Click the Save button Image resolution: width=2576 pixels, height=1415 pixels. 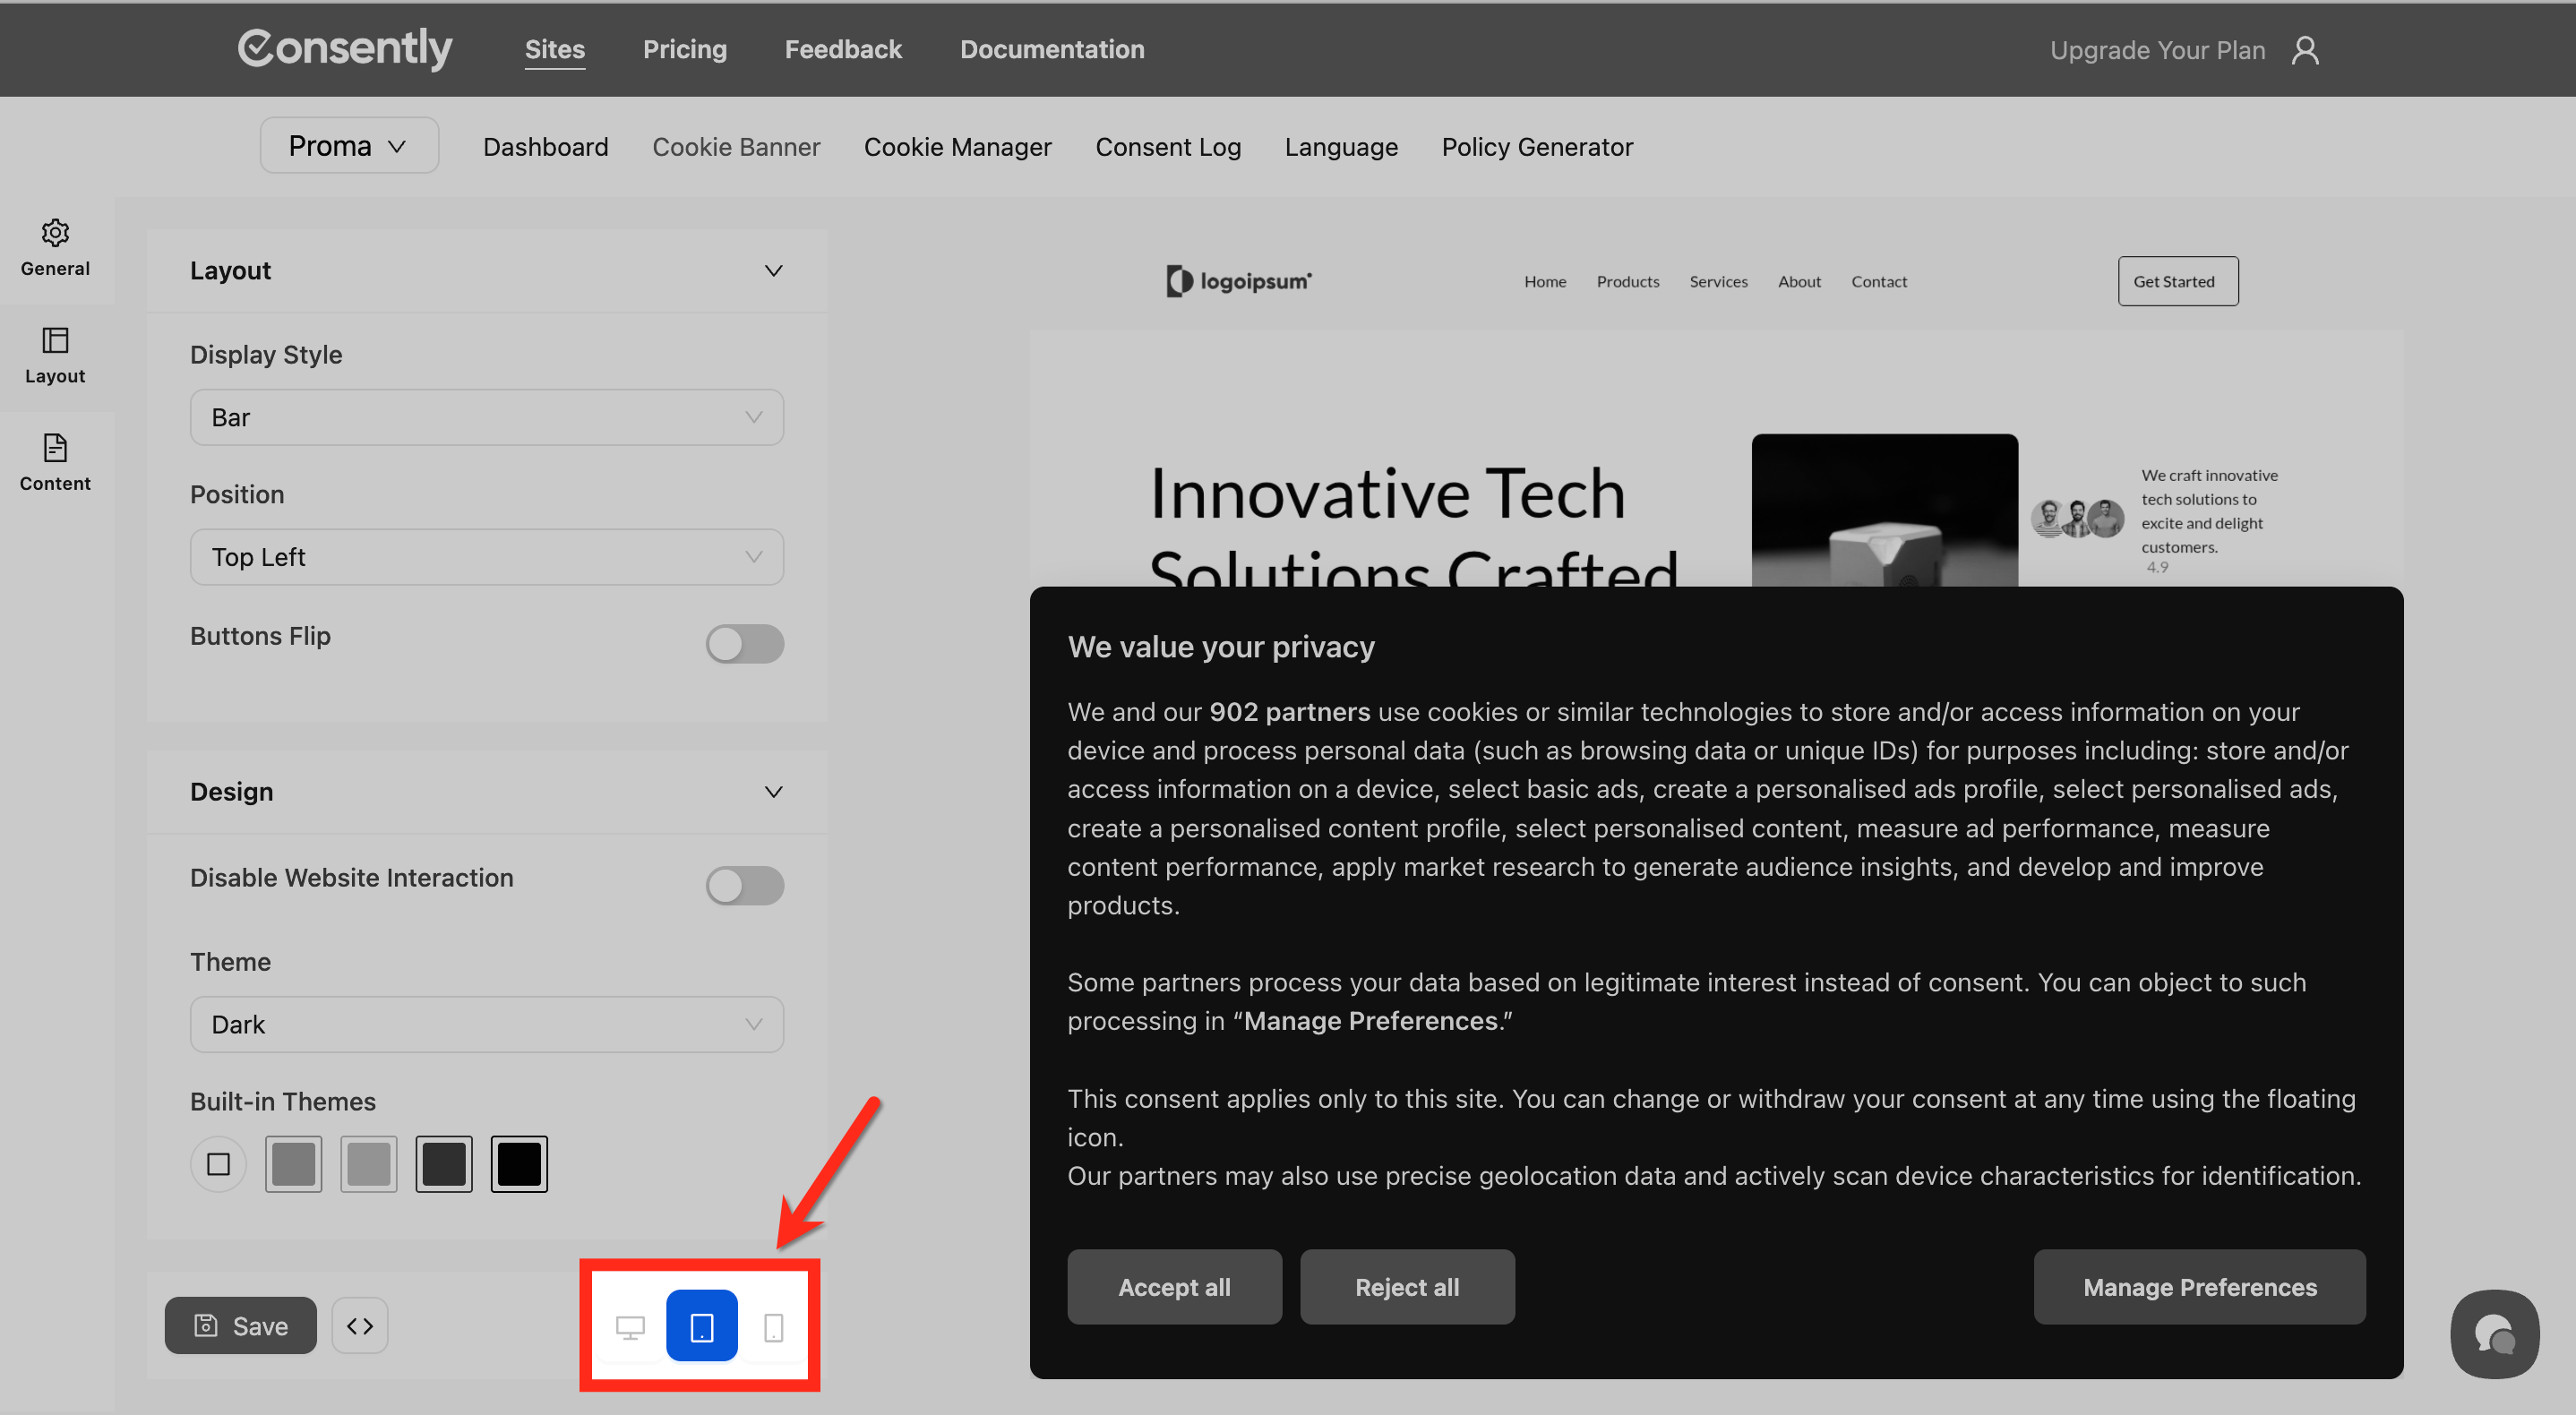[240, 1325]
